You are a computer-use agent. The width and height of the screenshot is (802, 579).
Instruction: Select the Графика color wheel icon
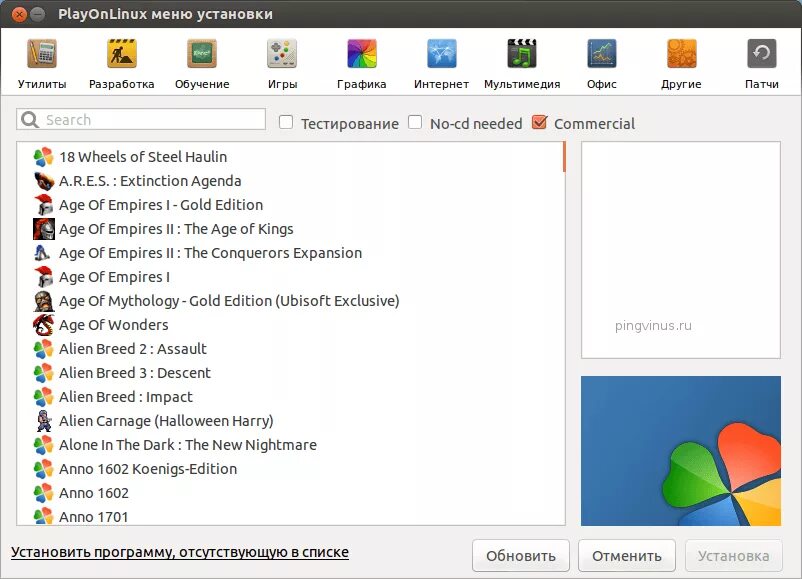pyautogui.click(x=362, y=53)
